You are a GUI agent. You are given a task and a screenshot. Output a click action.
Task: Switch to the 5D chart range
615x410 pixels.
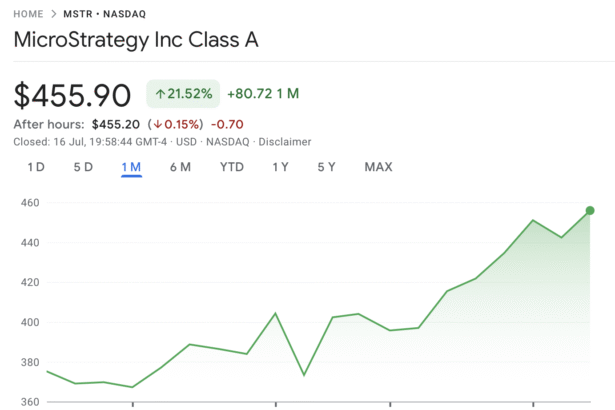83,167
